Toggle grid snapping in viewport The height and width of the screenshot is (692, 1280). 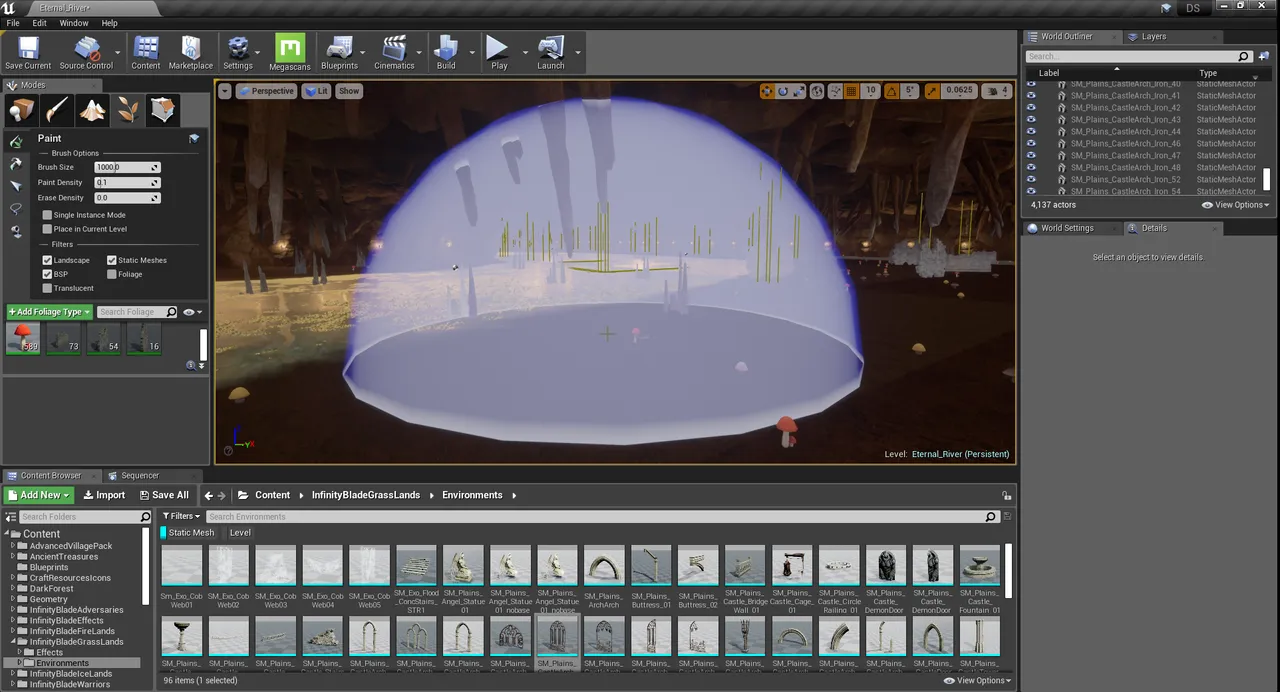852,91
